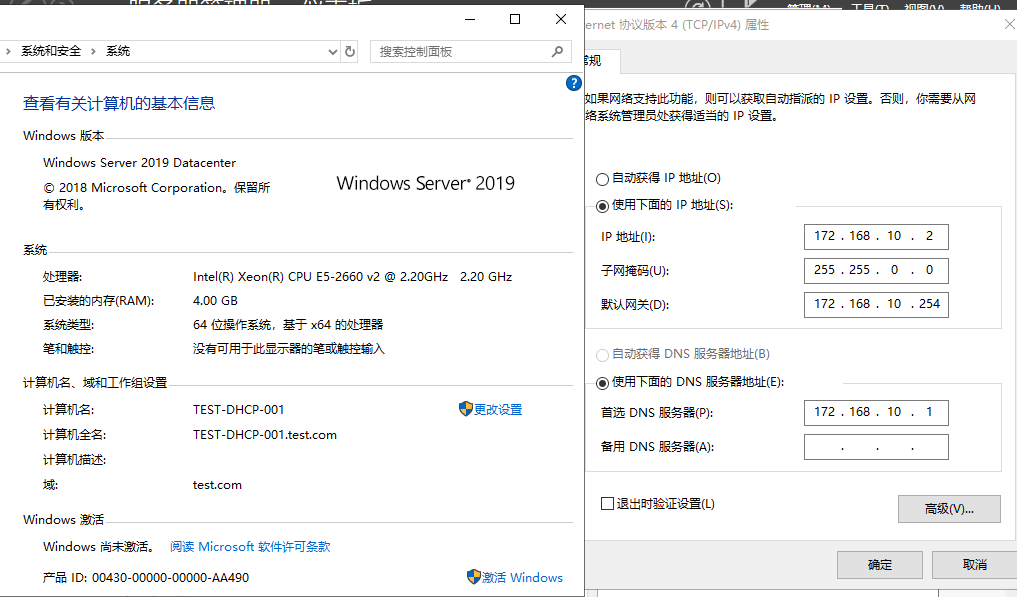The width and height of the screenshot is (1017, 597).
Task: Confirm with the 确定 button
Action: (x=880, y=565)
